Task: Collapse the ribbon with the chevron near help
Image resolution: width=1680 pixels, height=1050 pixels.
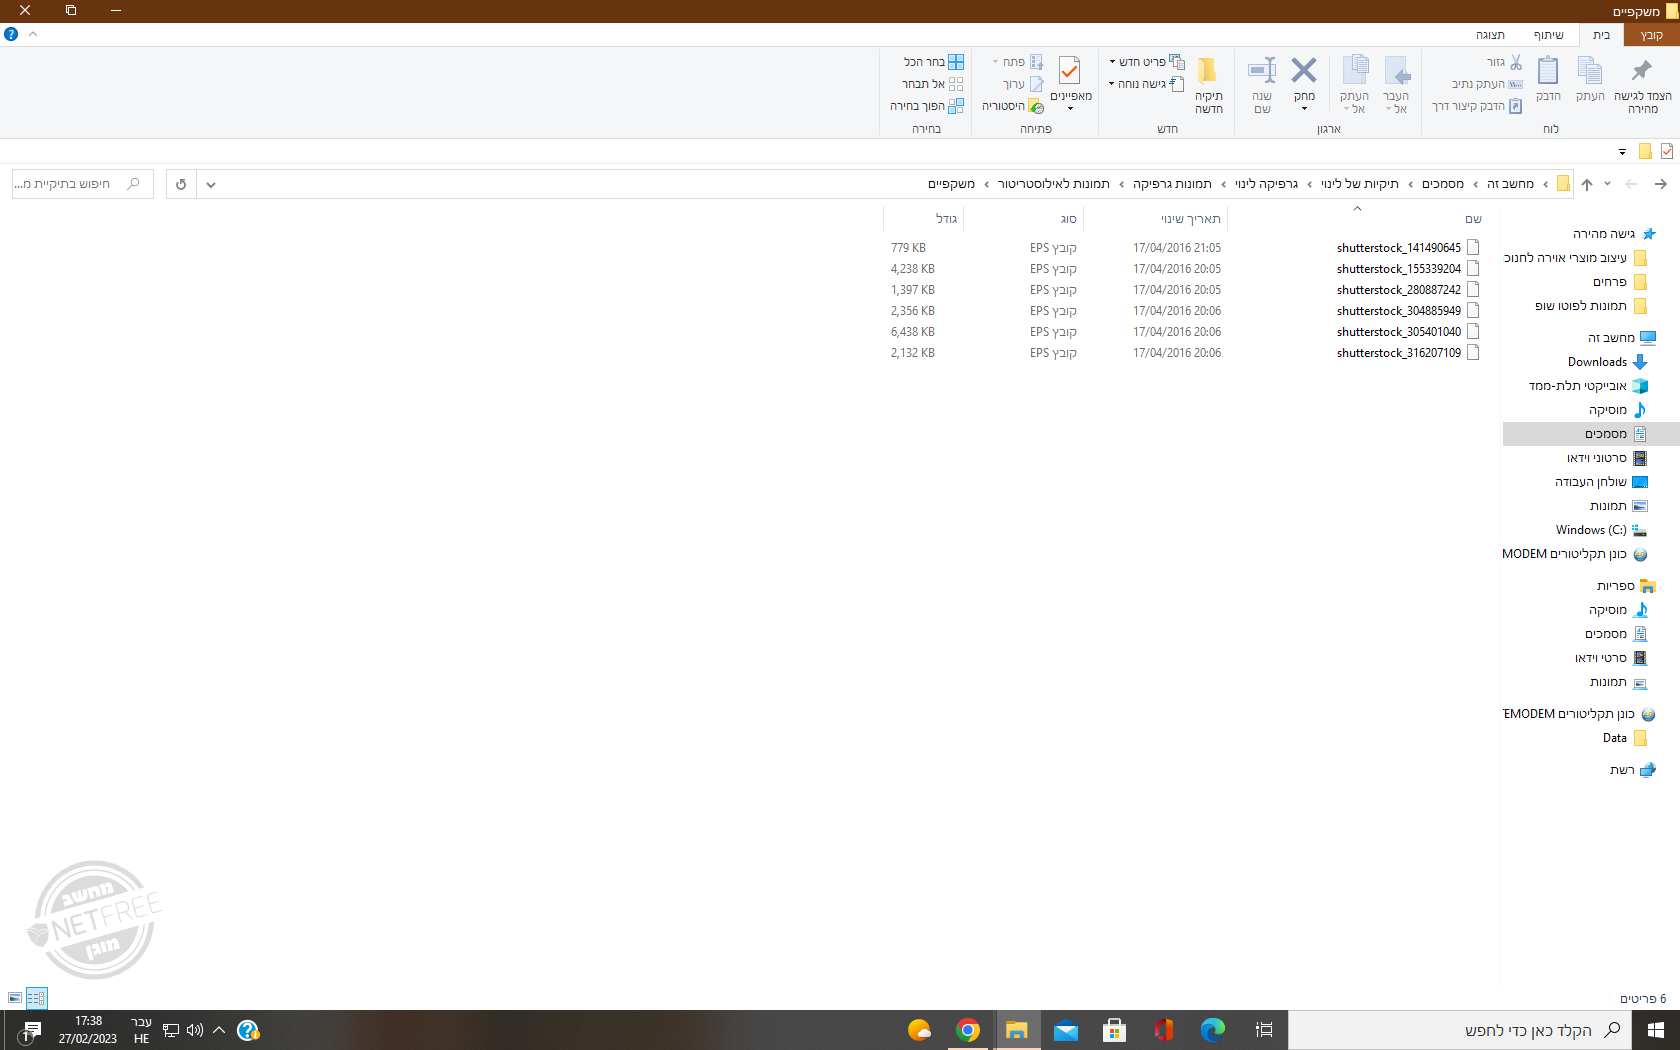Action: tap(33, 34)
